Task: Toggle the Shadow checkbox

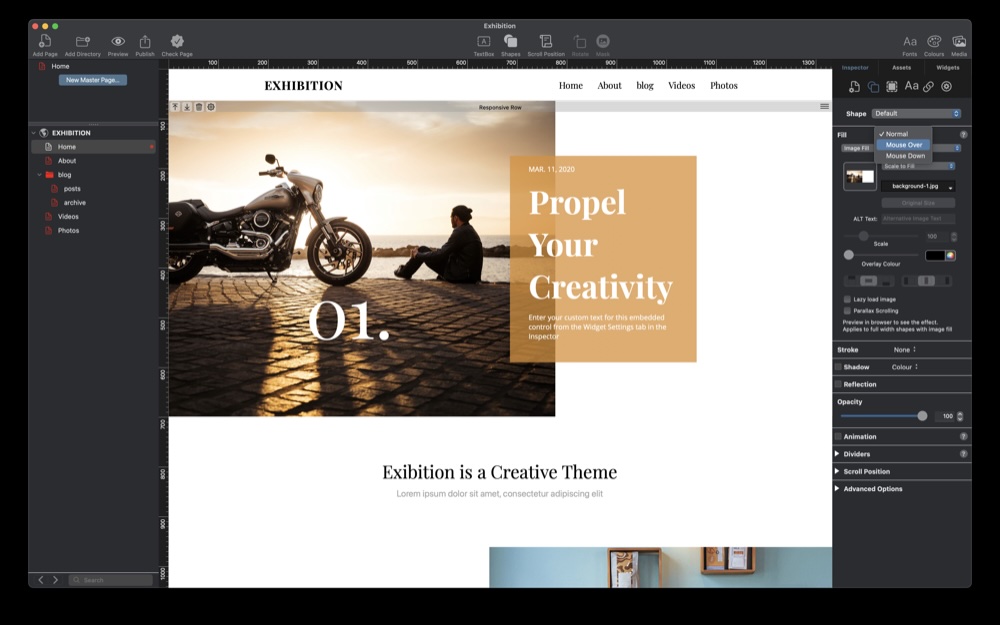Action: point(838,367)
